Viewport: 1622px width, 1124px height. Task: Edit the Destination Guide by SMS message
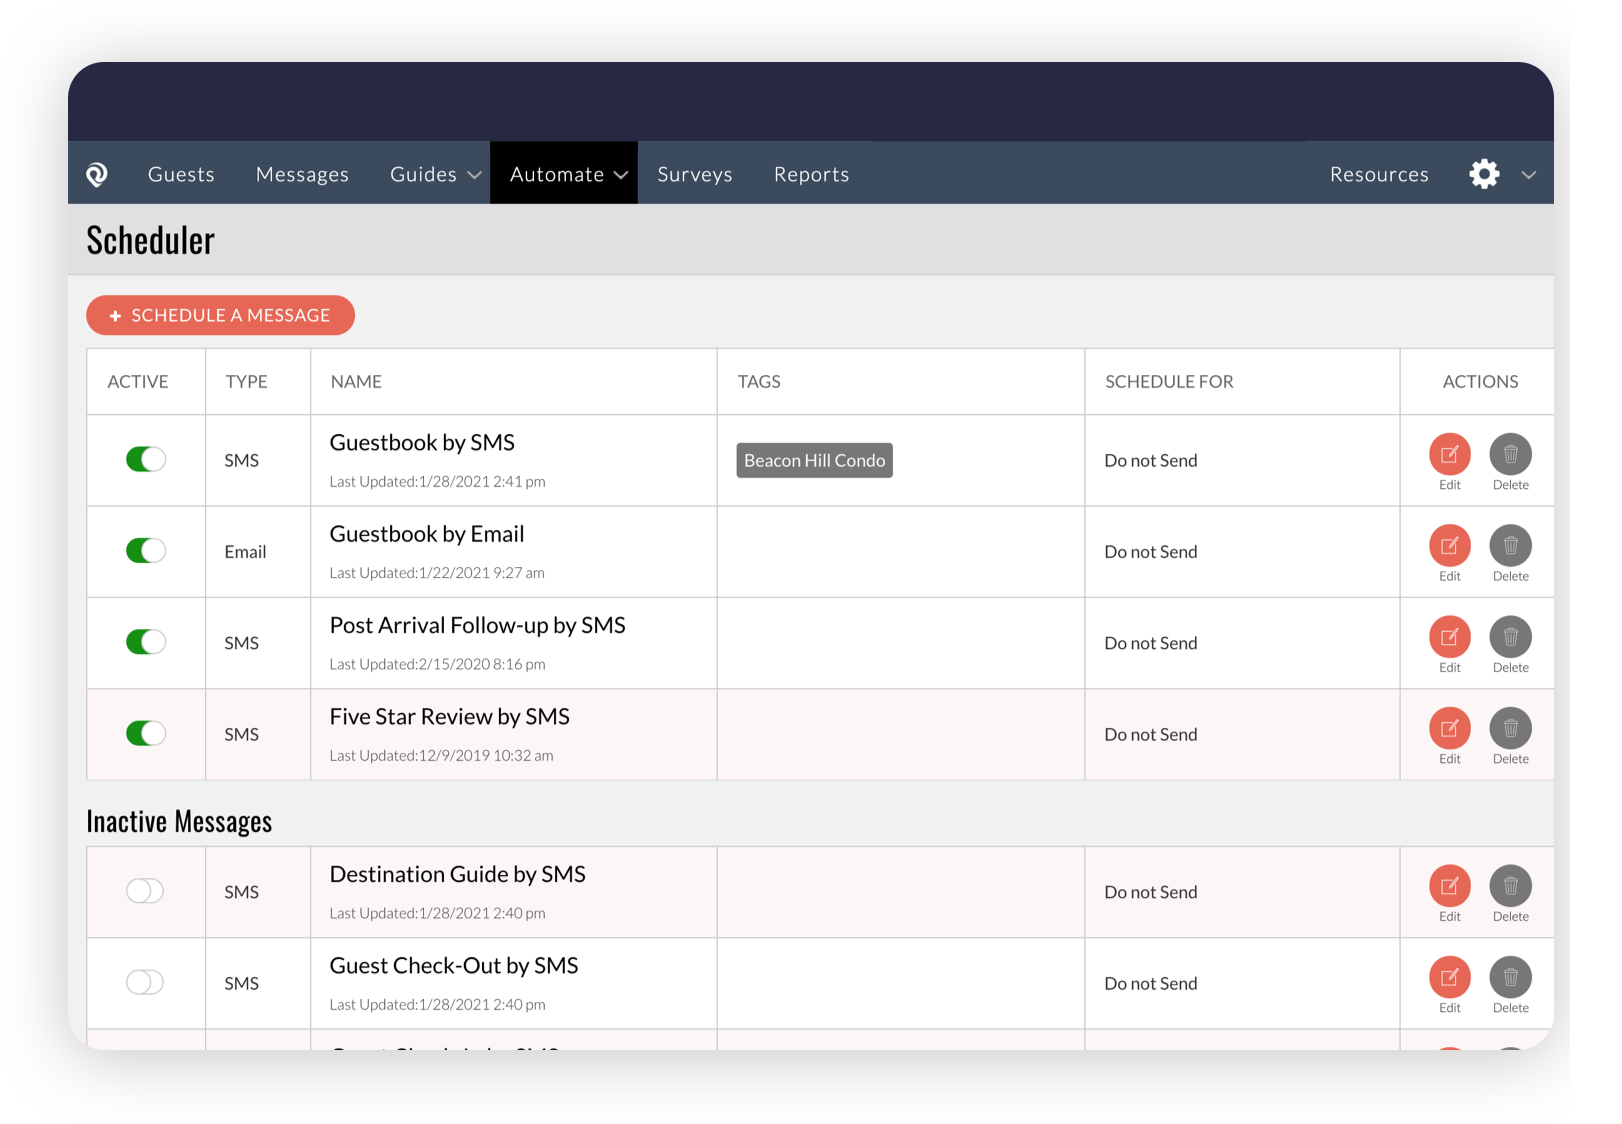1449,886
